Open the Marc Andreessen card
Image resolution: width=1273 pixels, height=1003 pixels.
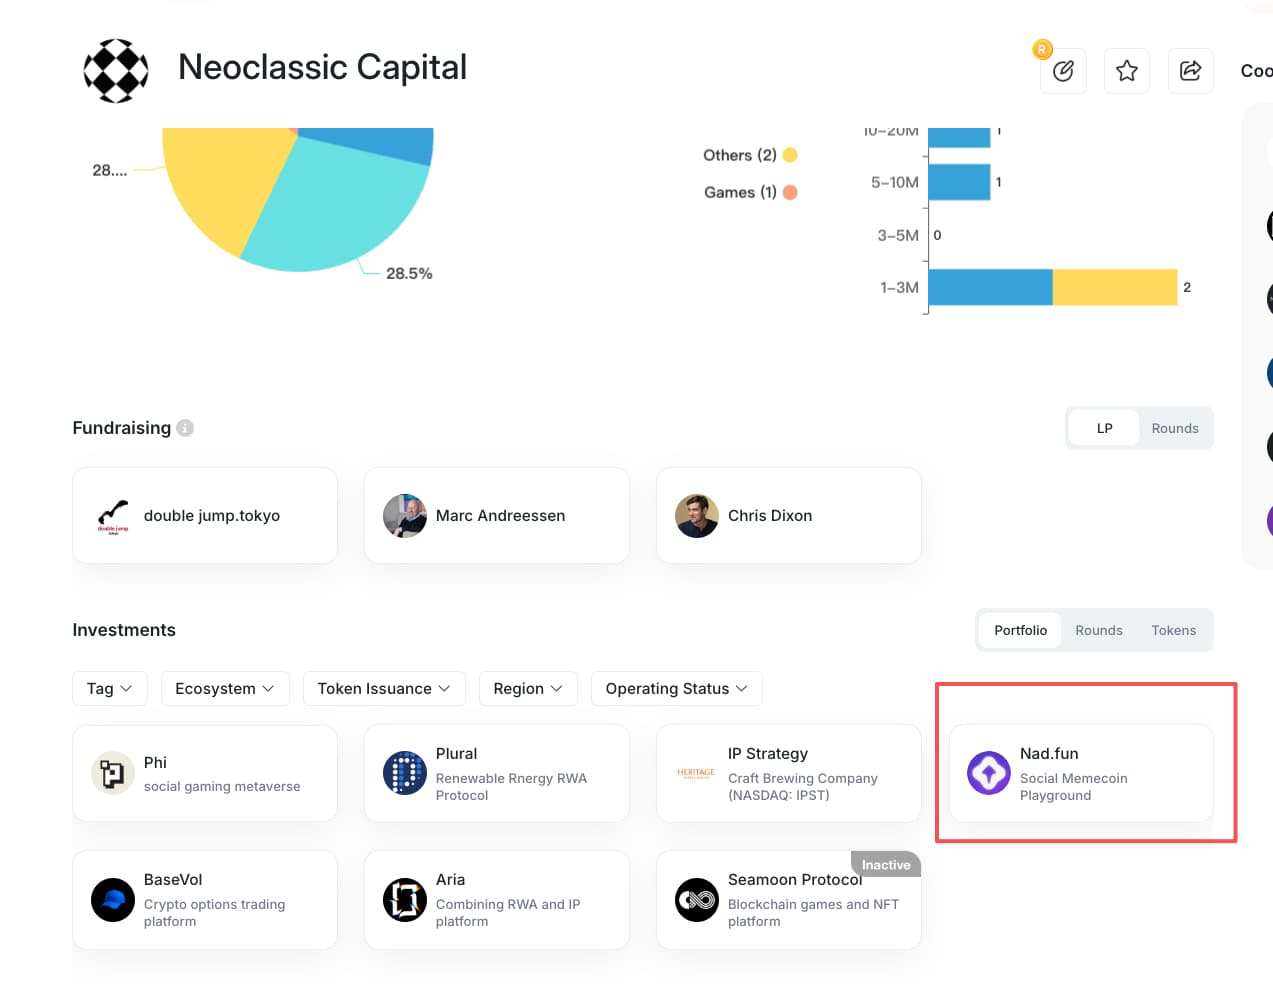pyautogui.click(x=497, y=516)
